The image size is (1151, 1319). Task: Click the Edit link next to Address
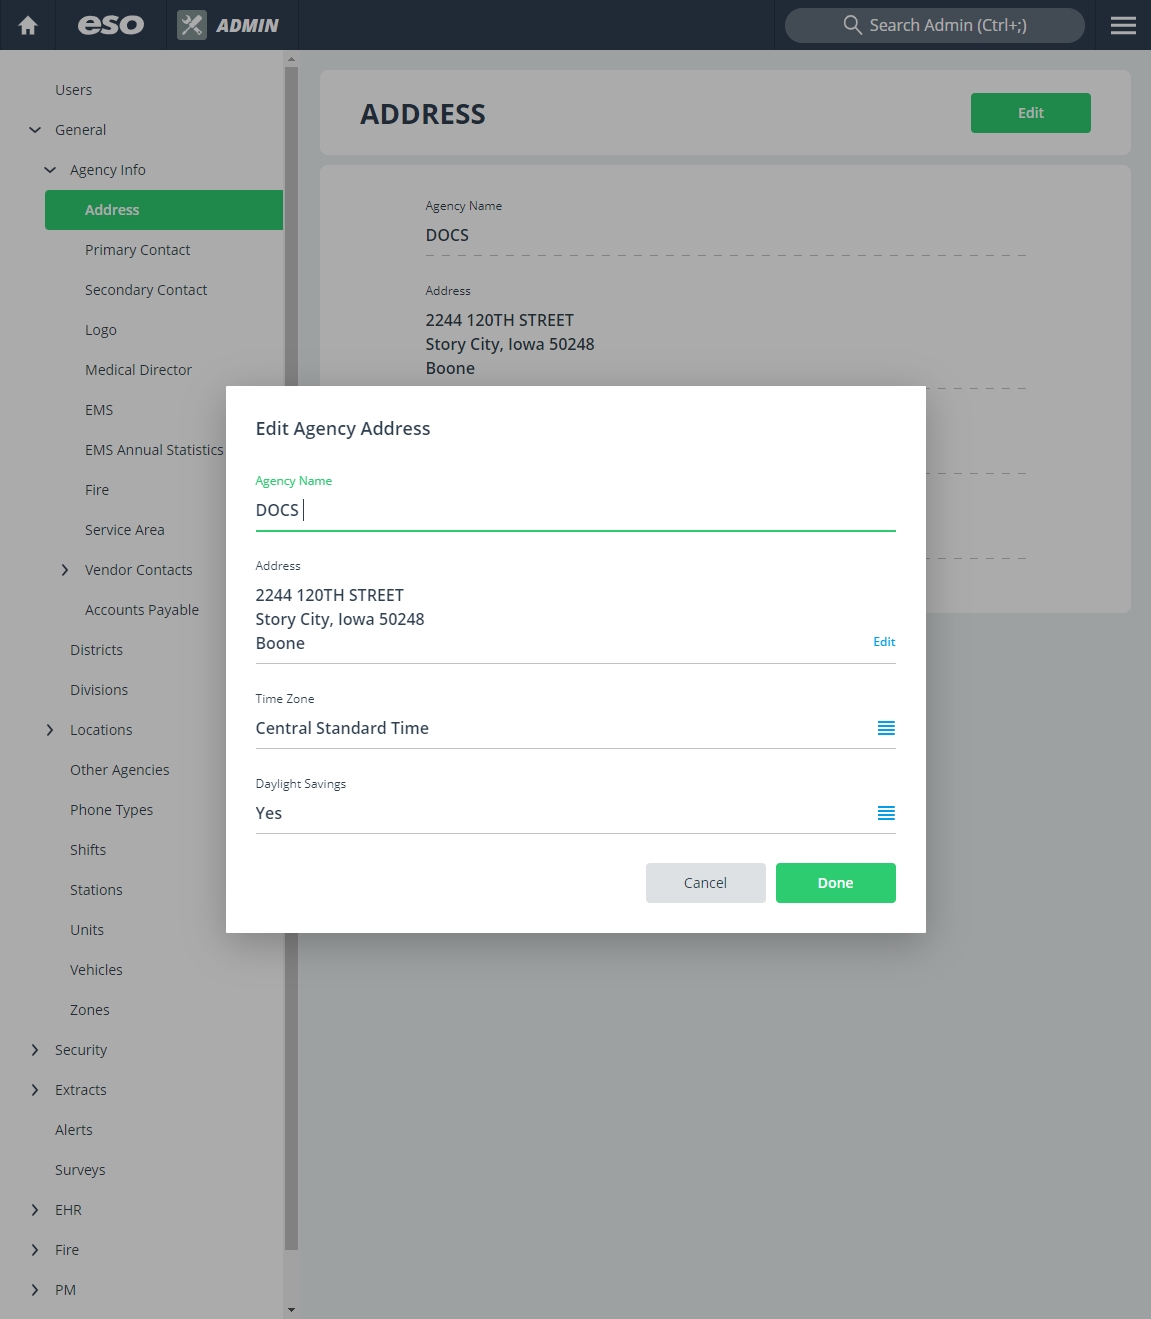pyautogui.click(x=883, y=641)
